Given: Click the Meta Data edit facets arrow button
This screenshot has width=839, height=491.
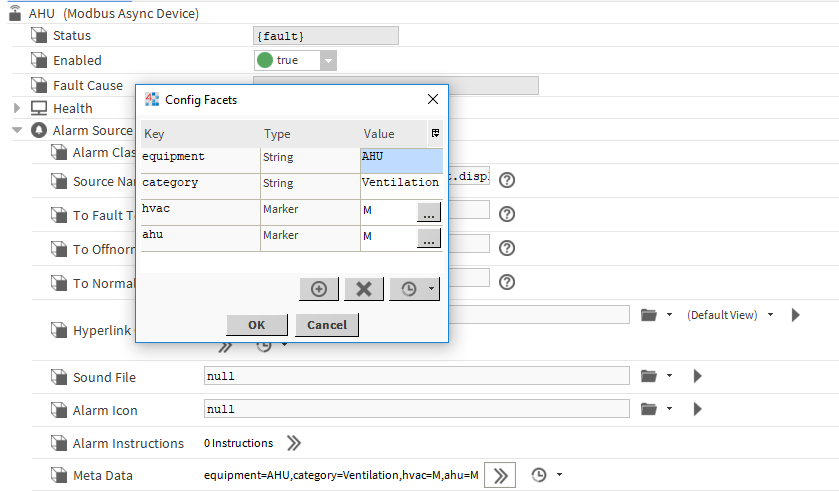Looking at the screenshot, I should pos(500,475).
